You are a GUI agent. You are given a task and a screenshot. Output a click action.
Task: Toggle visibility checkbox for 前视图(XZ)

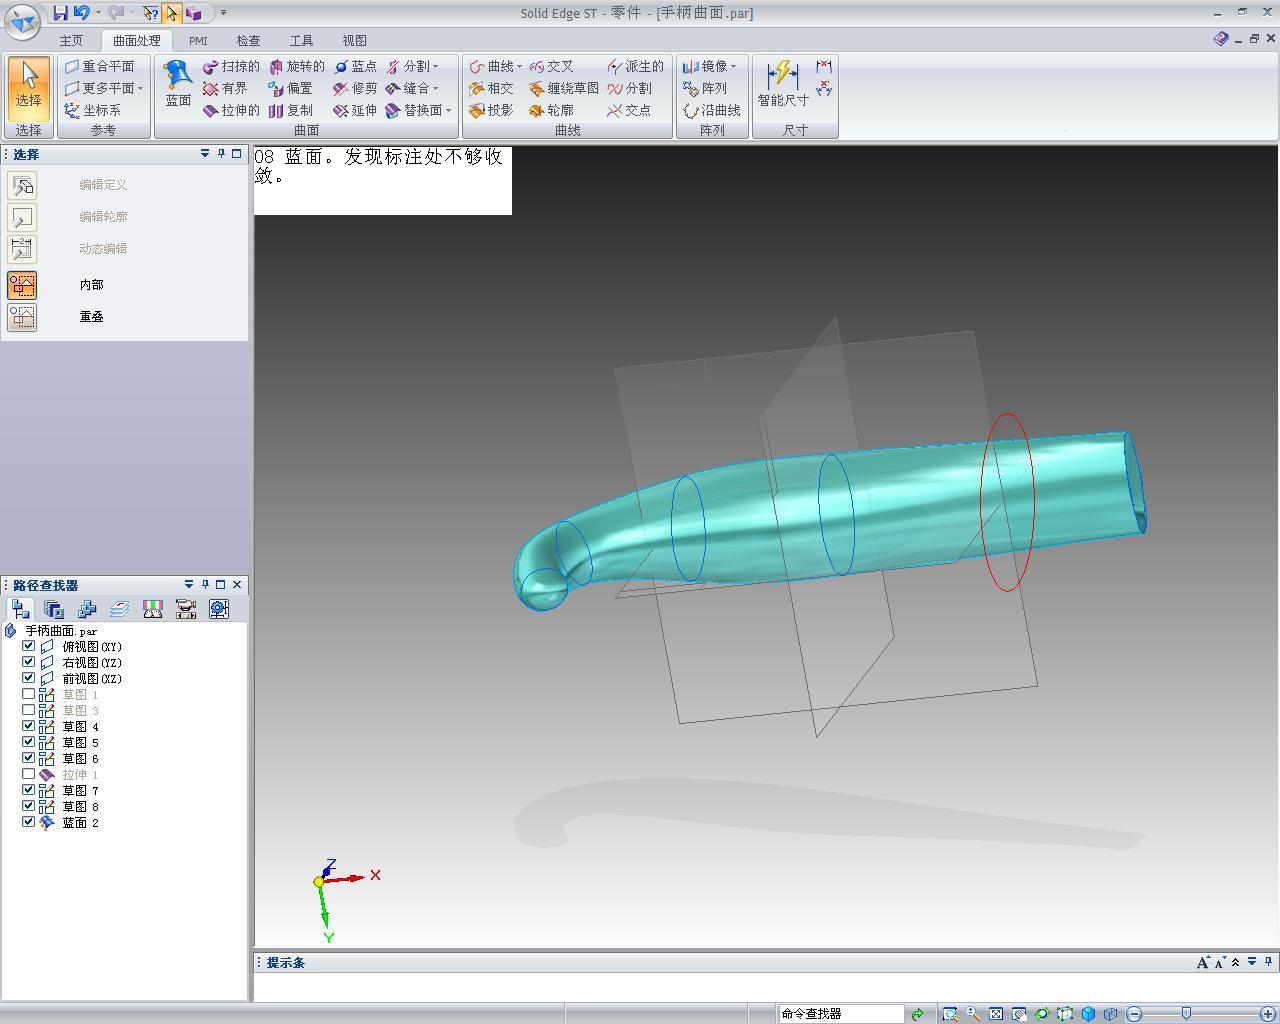[x=29, y=678]
